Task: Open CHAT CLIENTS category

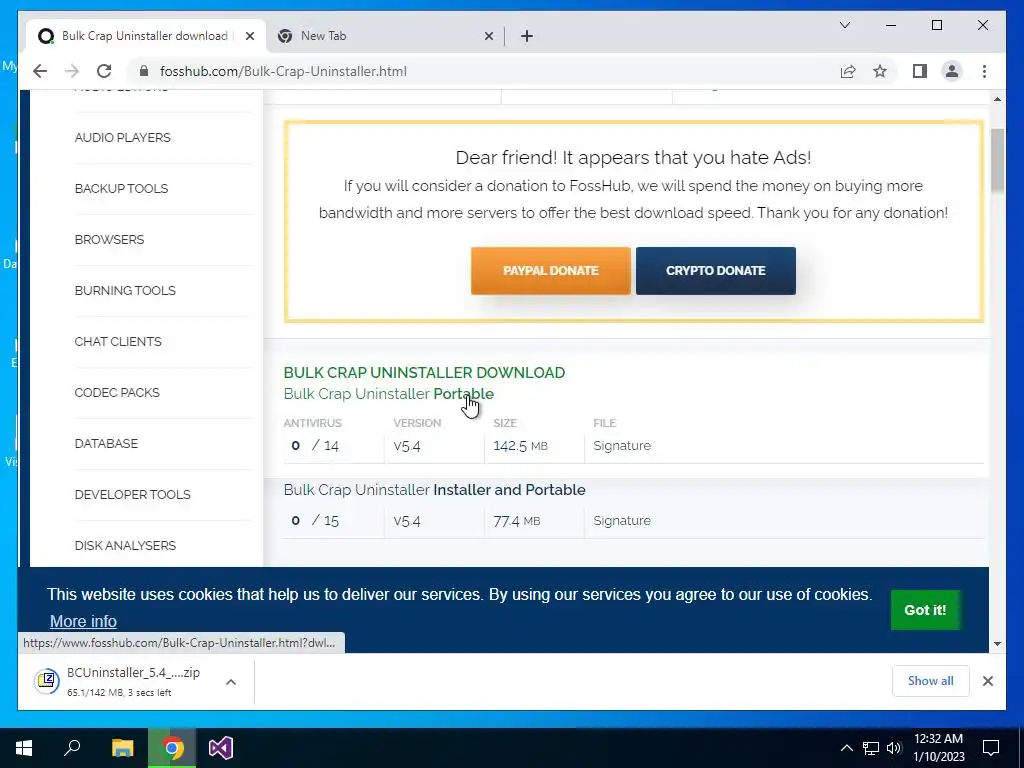Action: coord(118,342)
